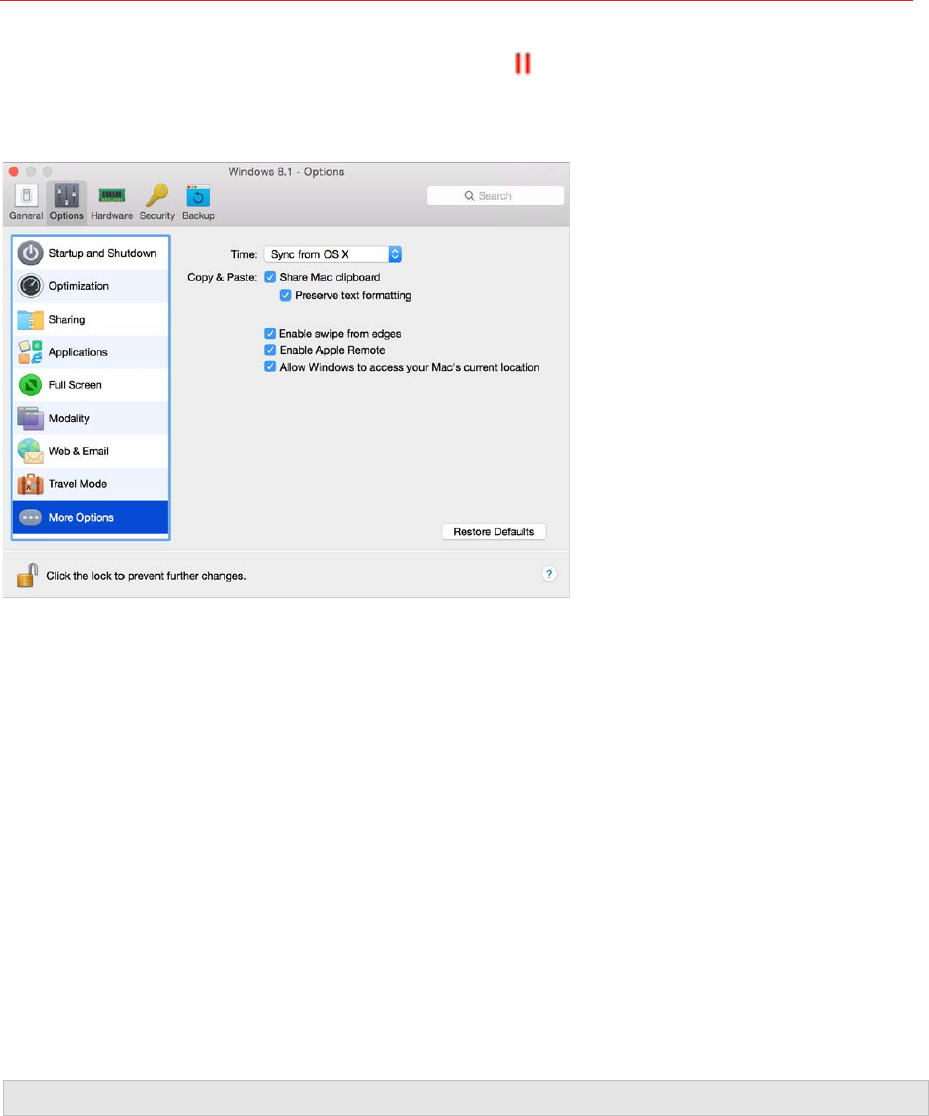Open the Optimization pane label
Screen dimensions: 929x1116
78,286
